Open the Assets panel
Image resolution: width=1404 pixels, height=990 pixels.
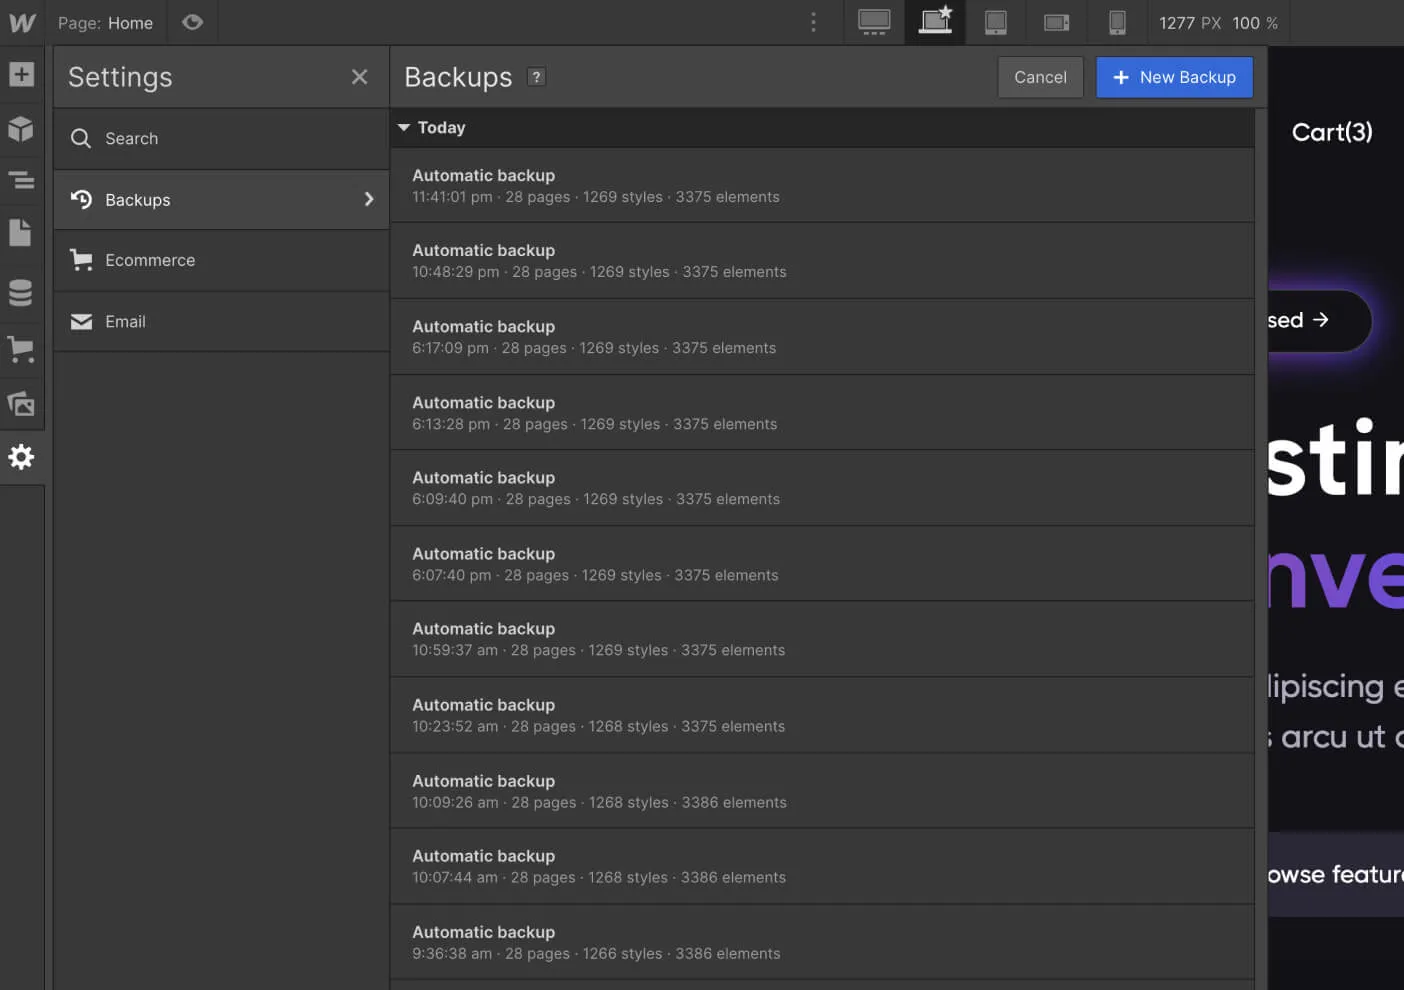(x=22, y=404)
